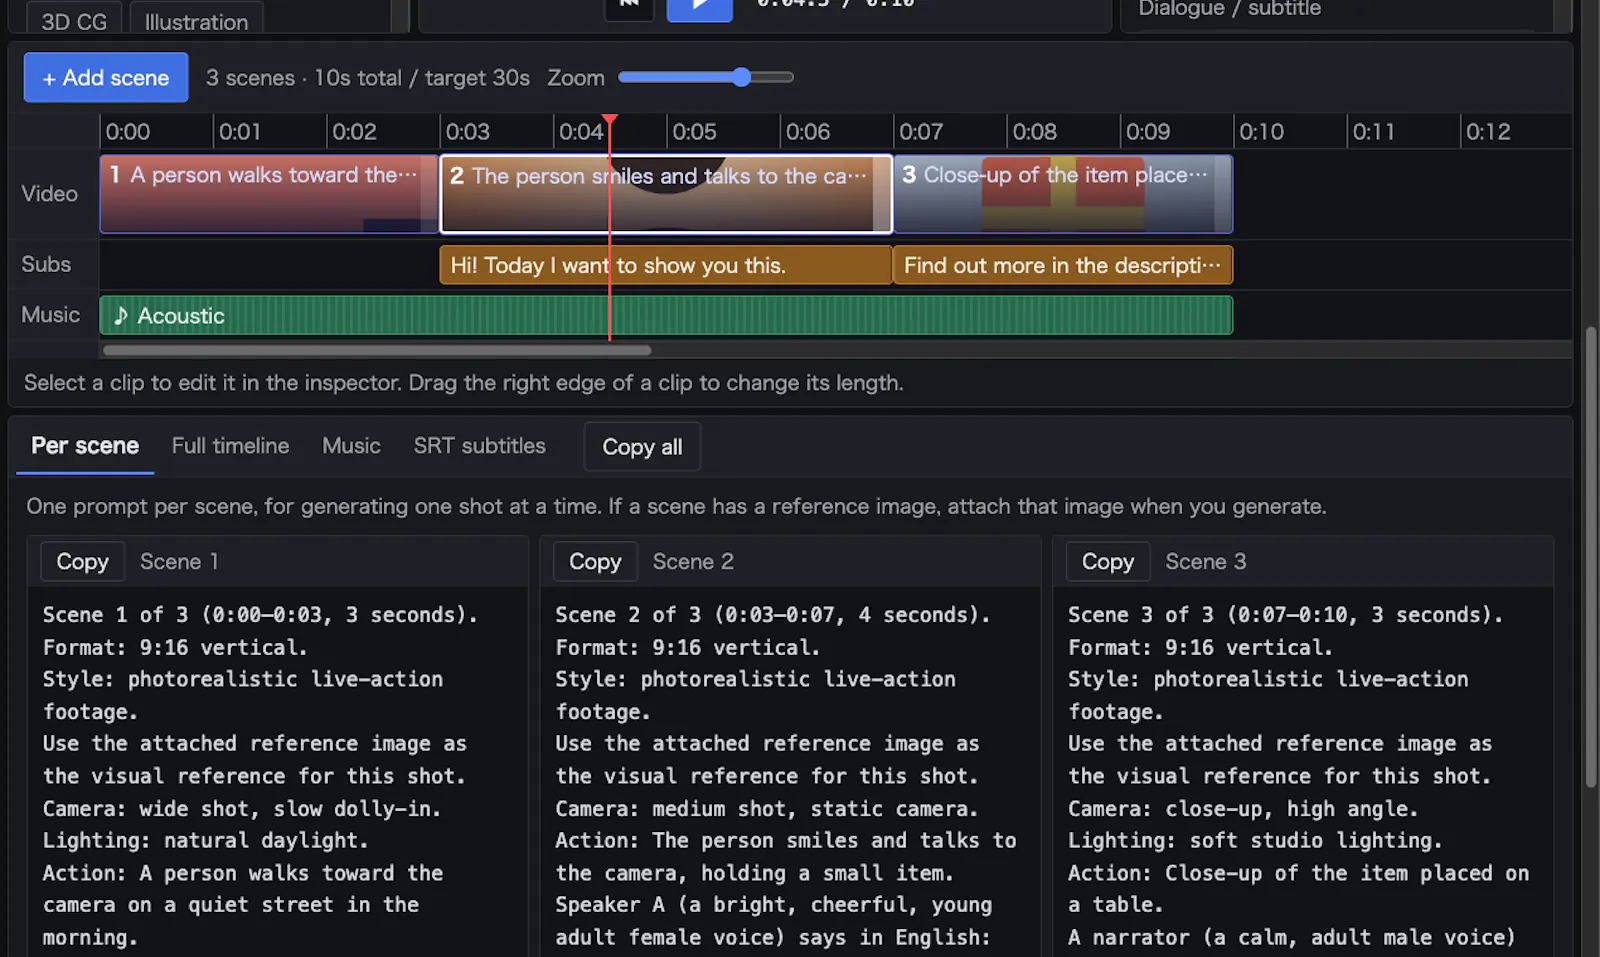Adjust the timeline Zoom slider
Screen dimensions: 1600x957
[706, 77]
